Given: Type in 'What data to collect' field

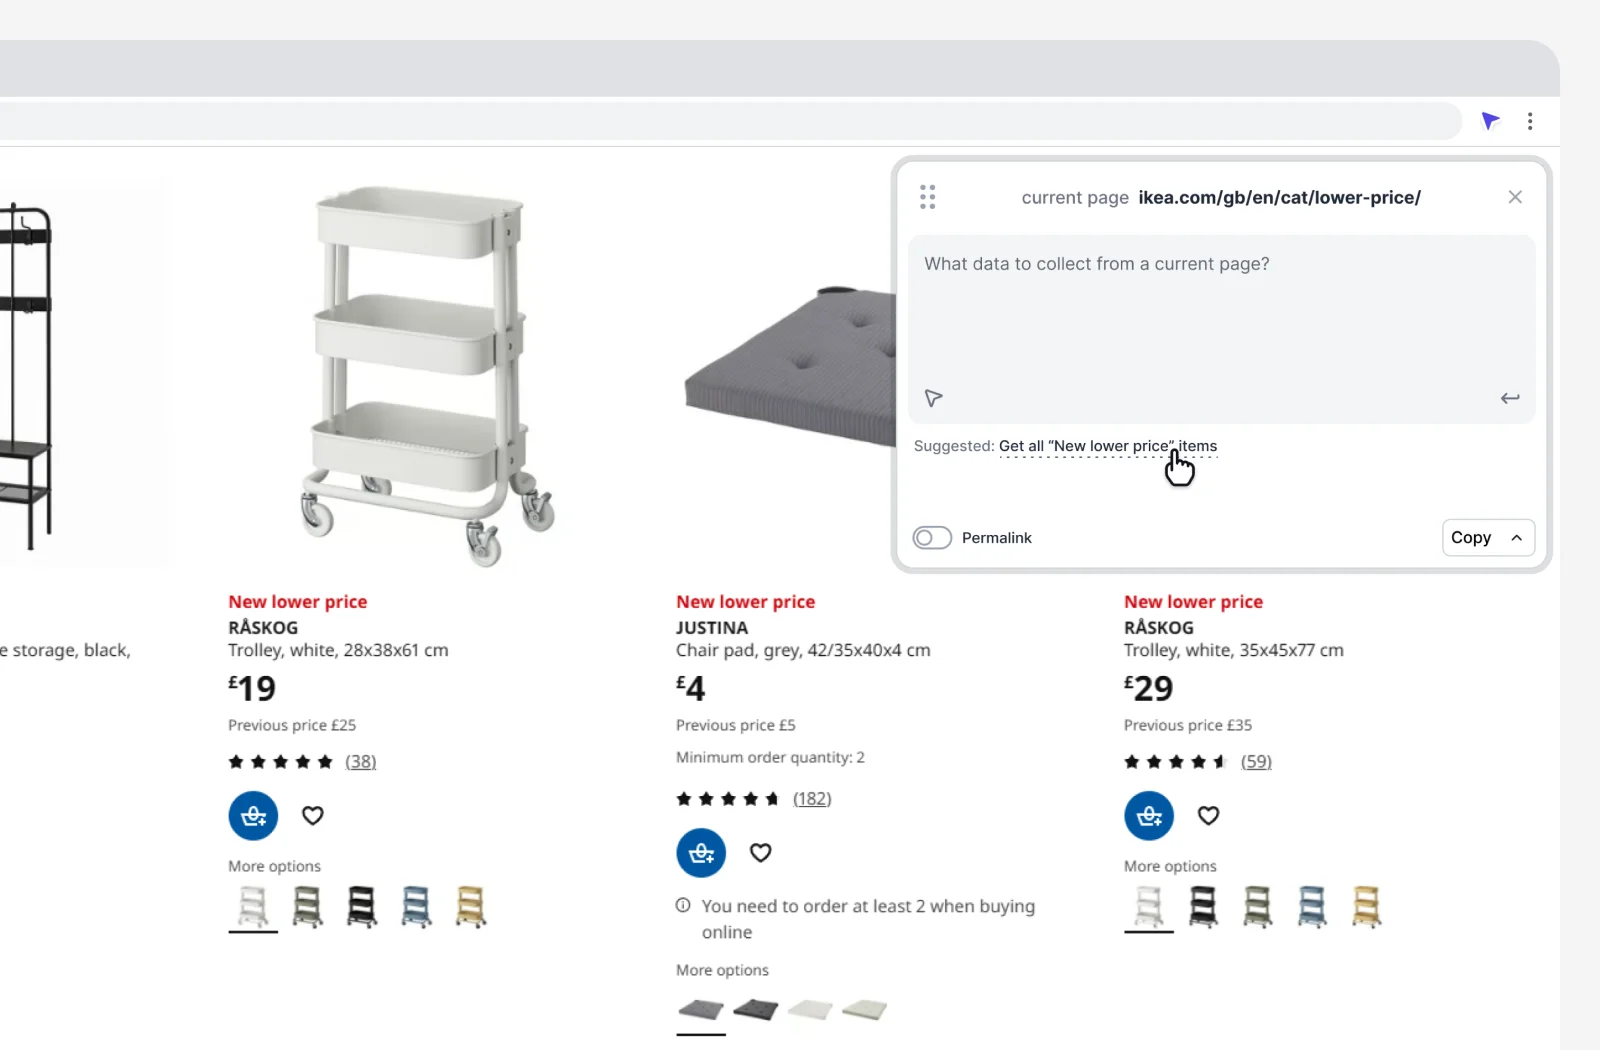Looking at the screenshot, I should point(1220,310).
